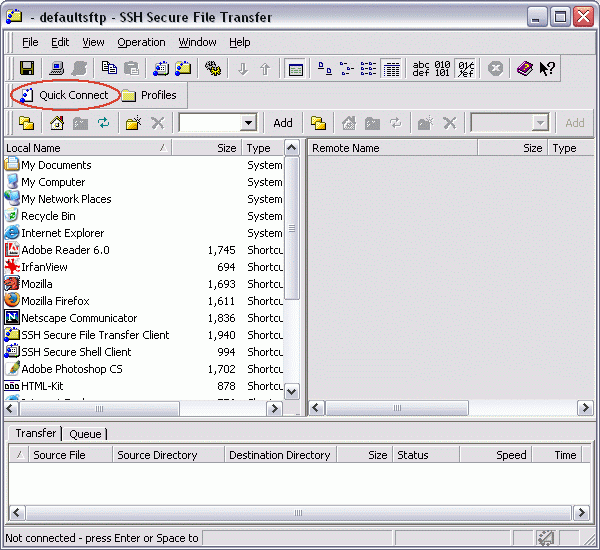Go to local Home folder icon

click(x=57, y=123)
